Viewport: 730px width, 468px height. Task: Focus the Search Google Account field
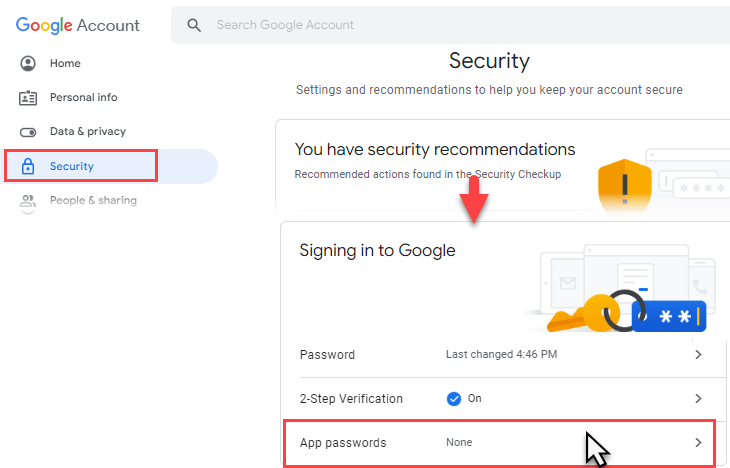pos(400,25)
